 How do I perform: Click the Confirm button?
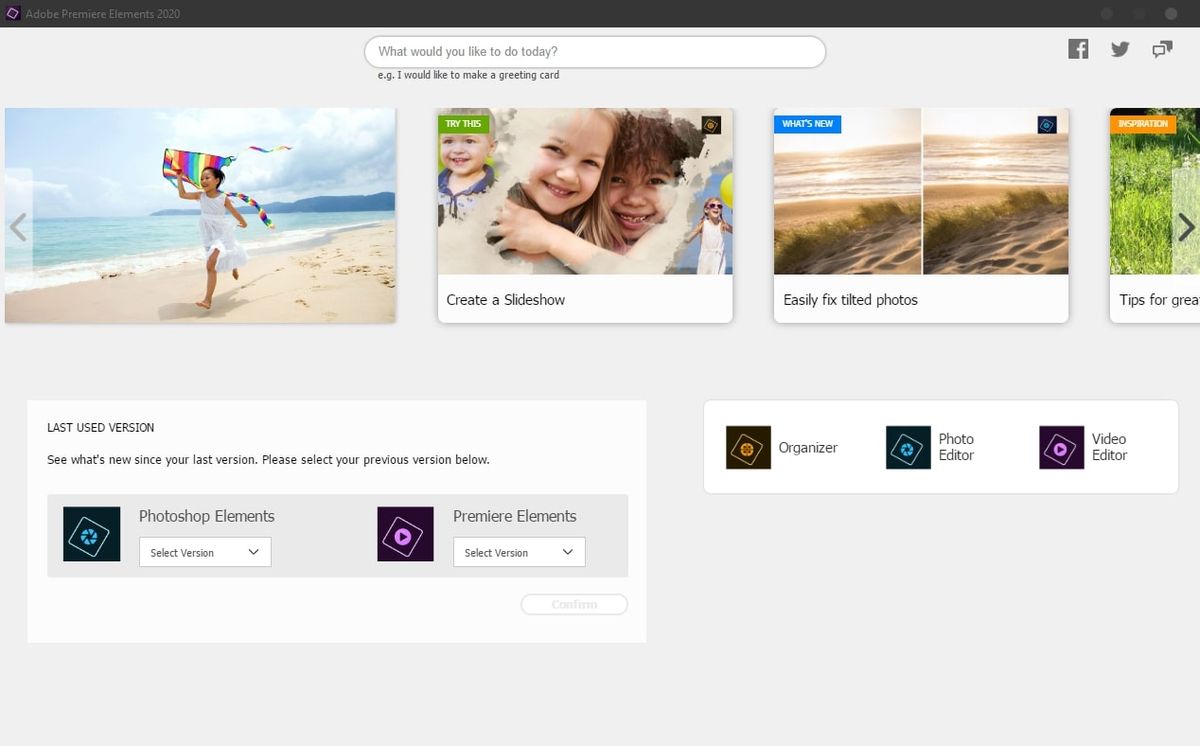[574, 604]
